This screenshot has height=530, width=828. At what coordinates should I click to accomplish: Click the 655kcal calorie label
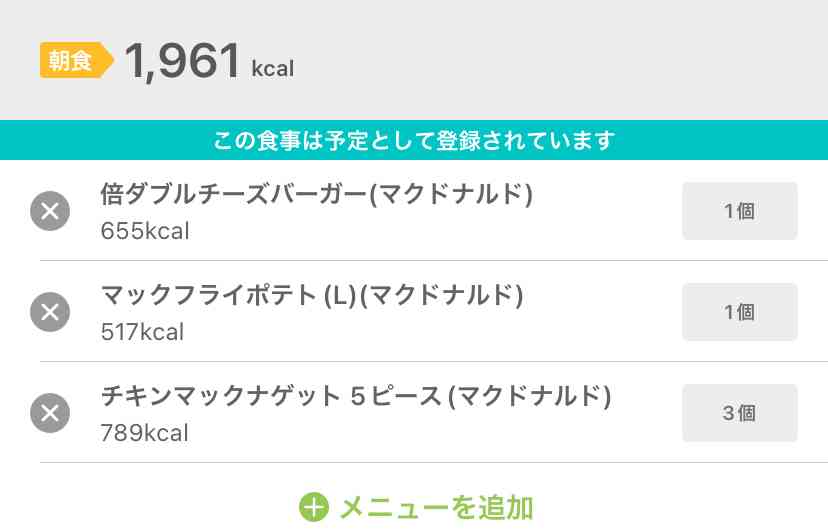coord(145,231)
